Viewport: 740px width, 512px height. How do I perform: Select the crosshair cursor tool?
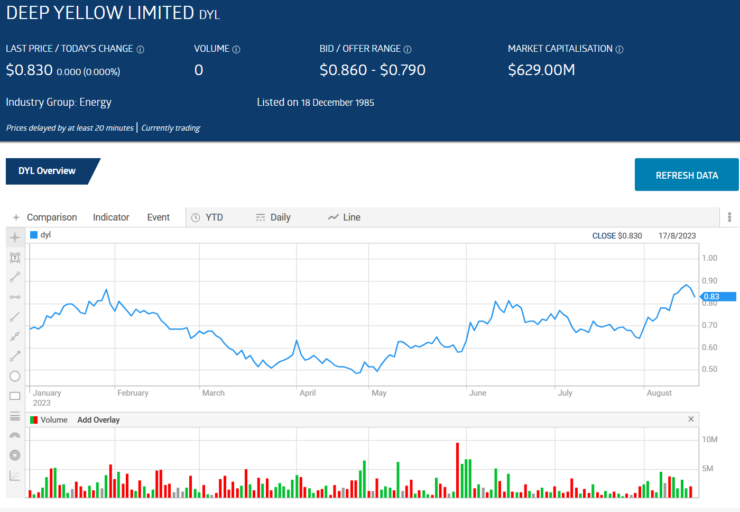pyautogui.click(x=15, y=237)
